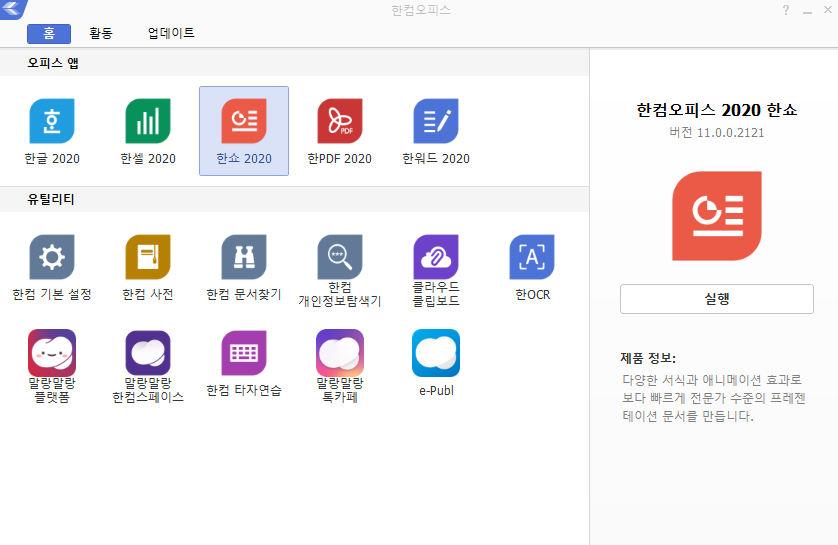This screenshot has height=545, width=838.
Task: Open the 한PDF 2020 icon
Action: pos(340,121)
